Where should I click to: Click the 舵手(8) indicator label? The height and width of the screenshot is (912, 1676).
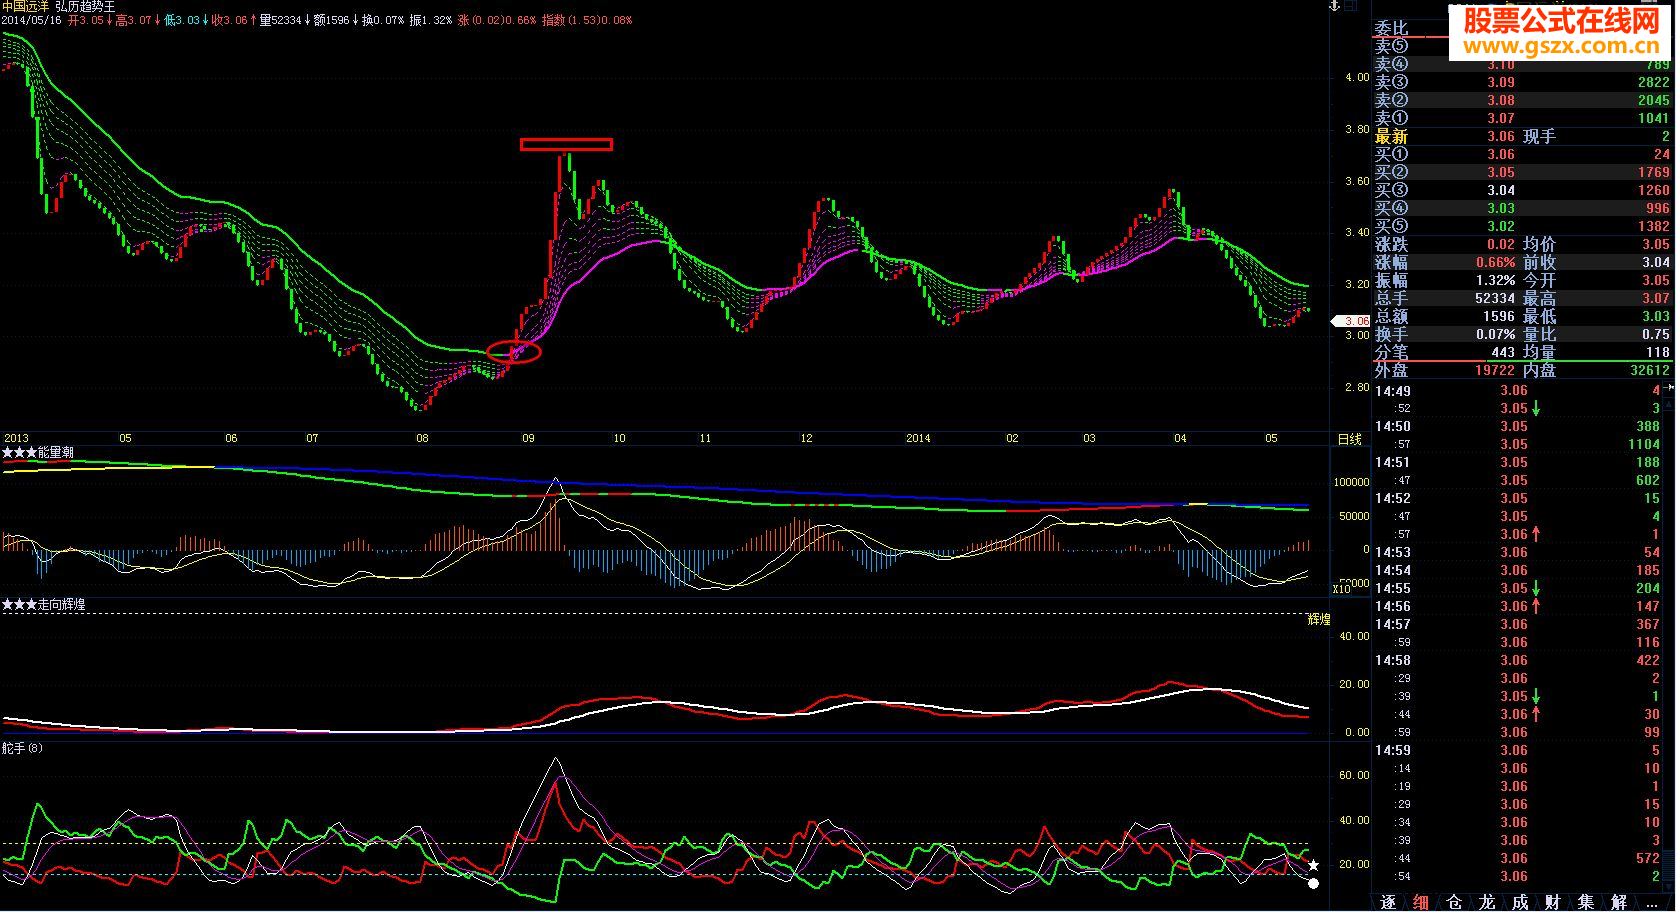point(22,748)
